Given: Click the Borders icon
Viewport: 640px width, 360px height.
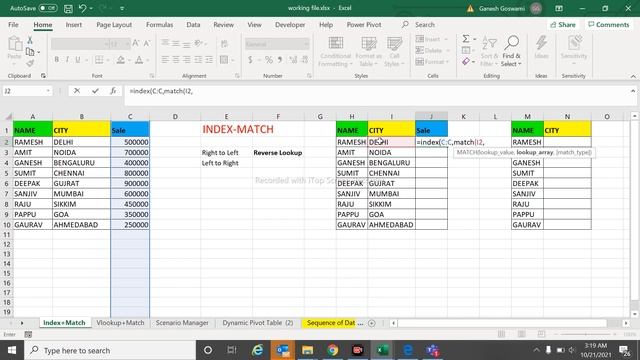Looking at the screenshot, I should 99,60.
